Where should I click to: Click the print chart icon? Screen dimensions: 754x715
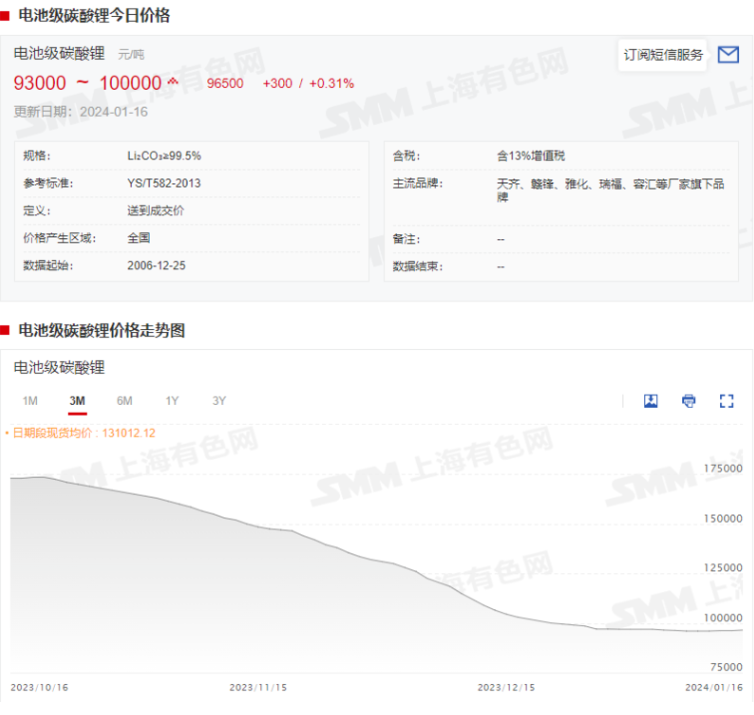688,401
